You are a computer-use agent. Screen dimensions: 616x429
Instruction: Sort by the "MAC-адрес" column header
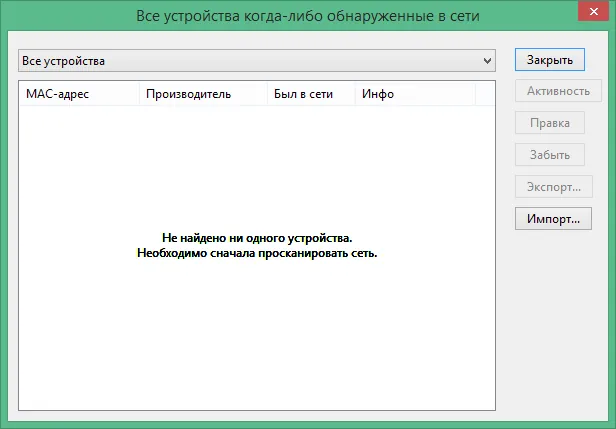click(x=79, y=94)
